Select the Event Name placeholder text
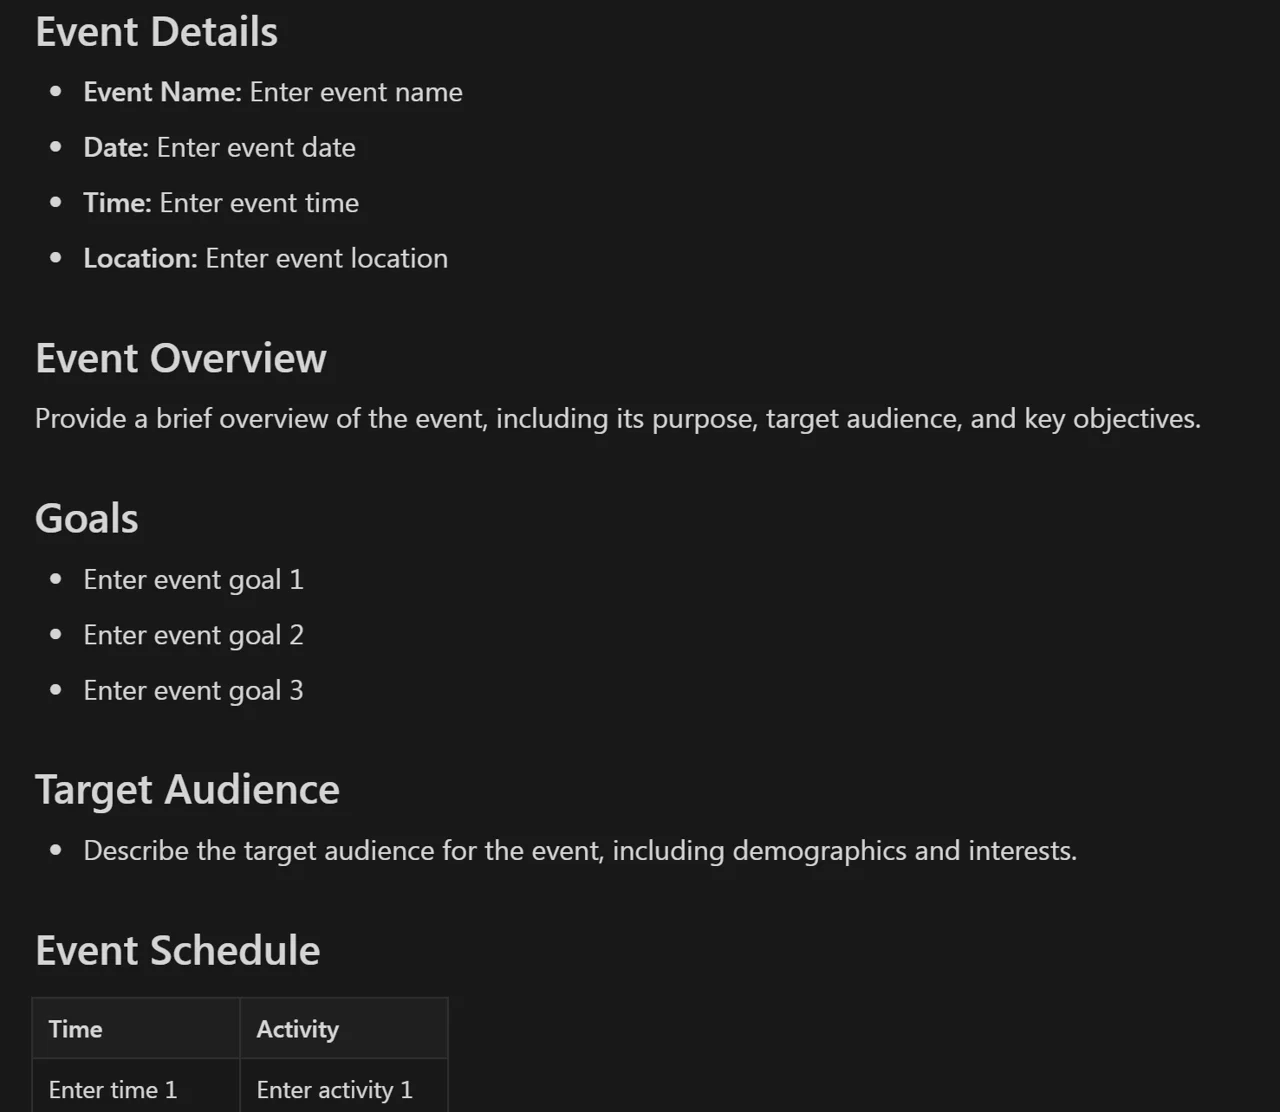 [356, 92]
